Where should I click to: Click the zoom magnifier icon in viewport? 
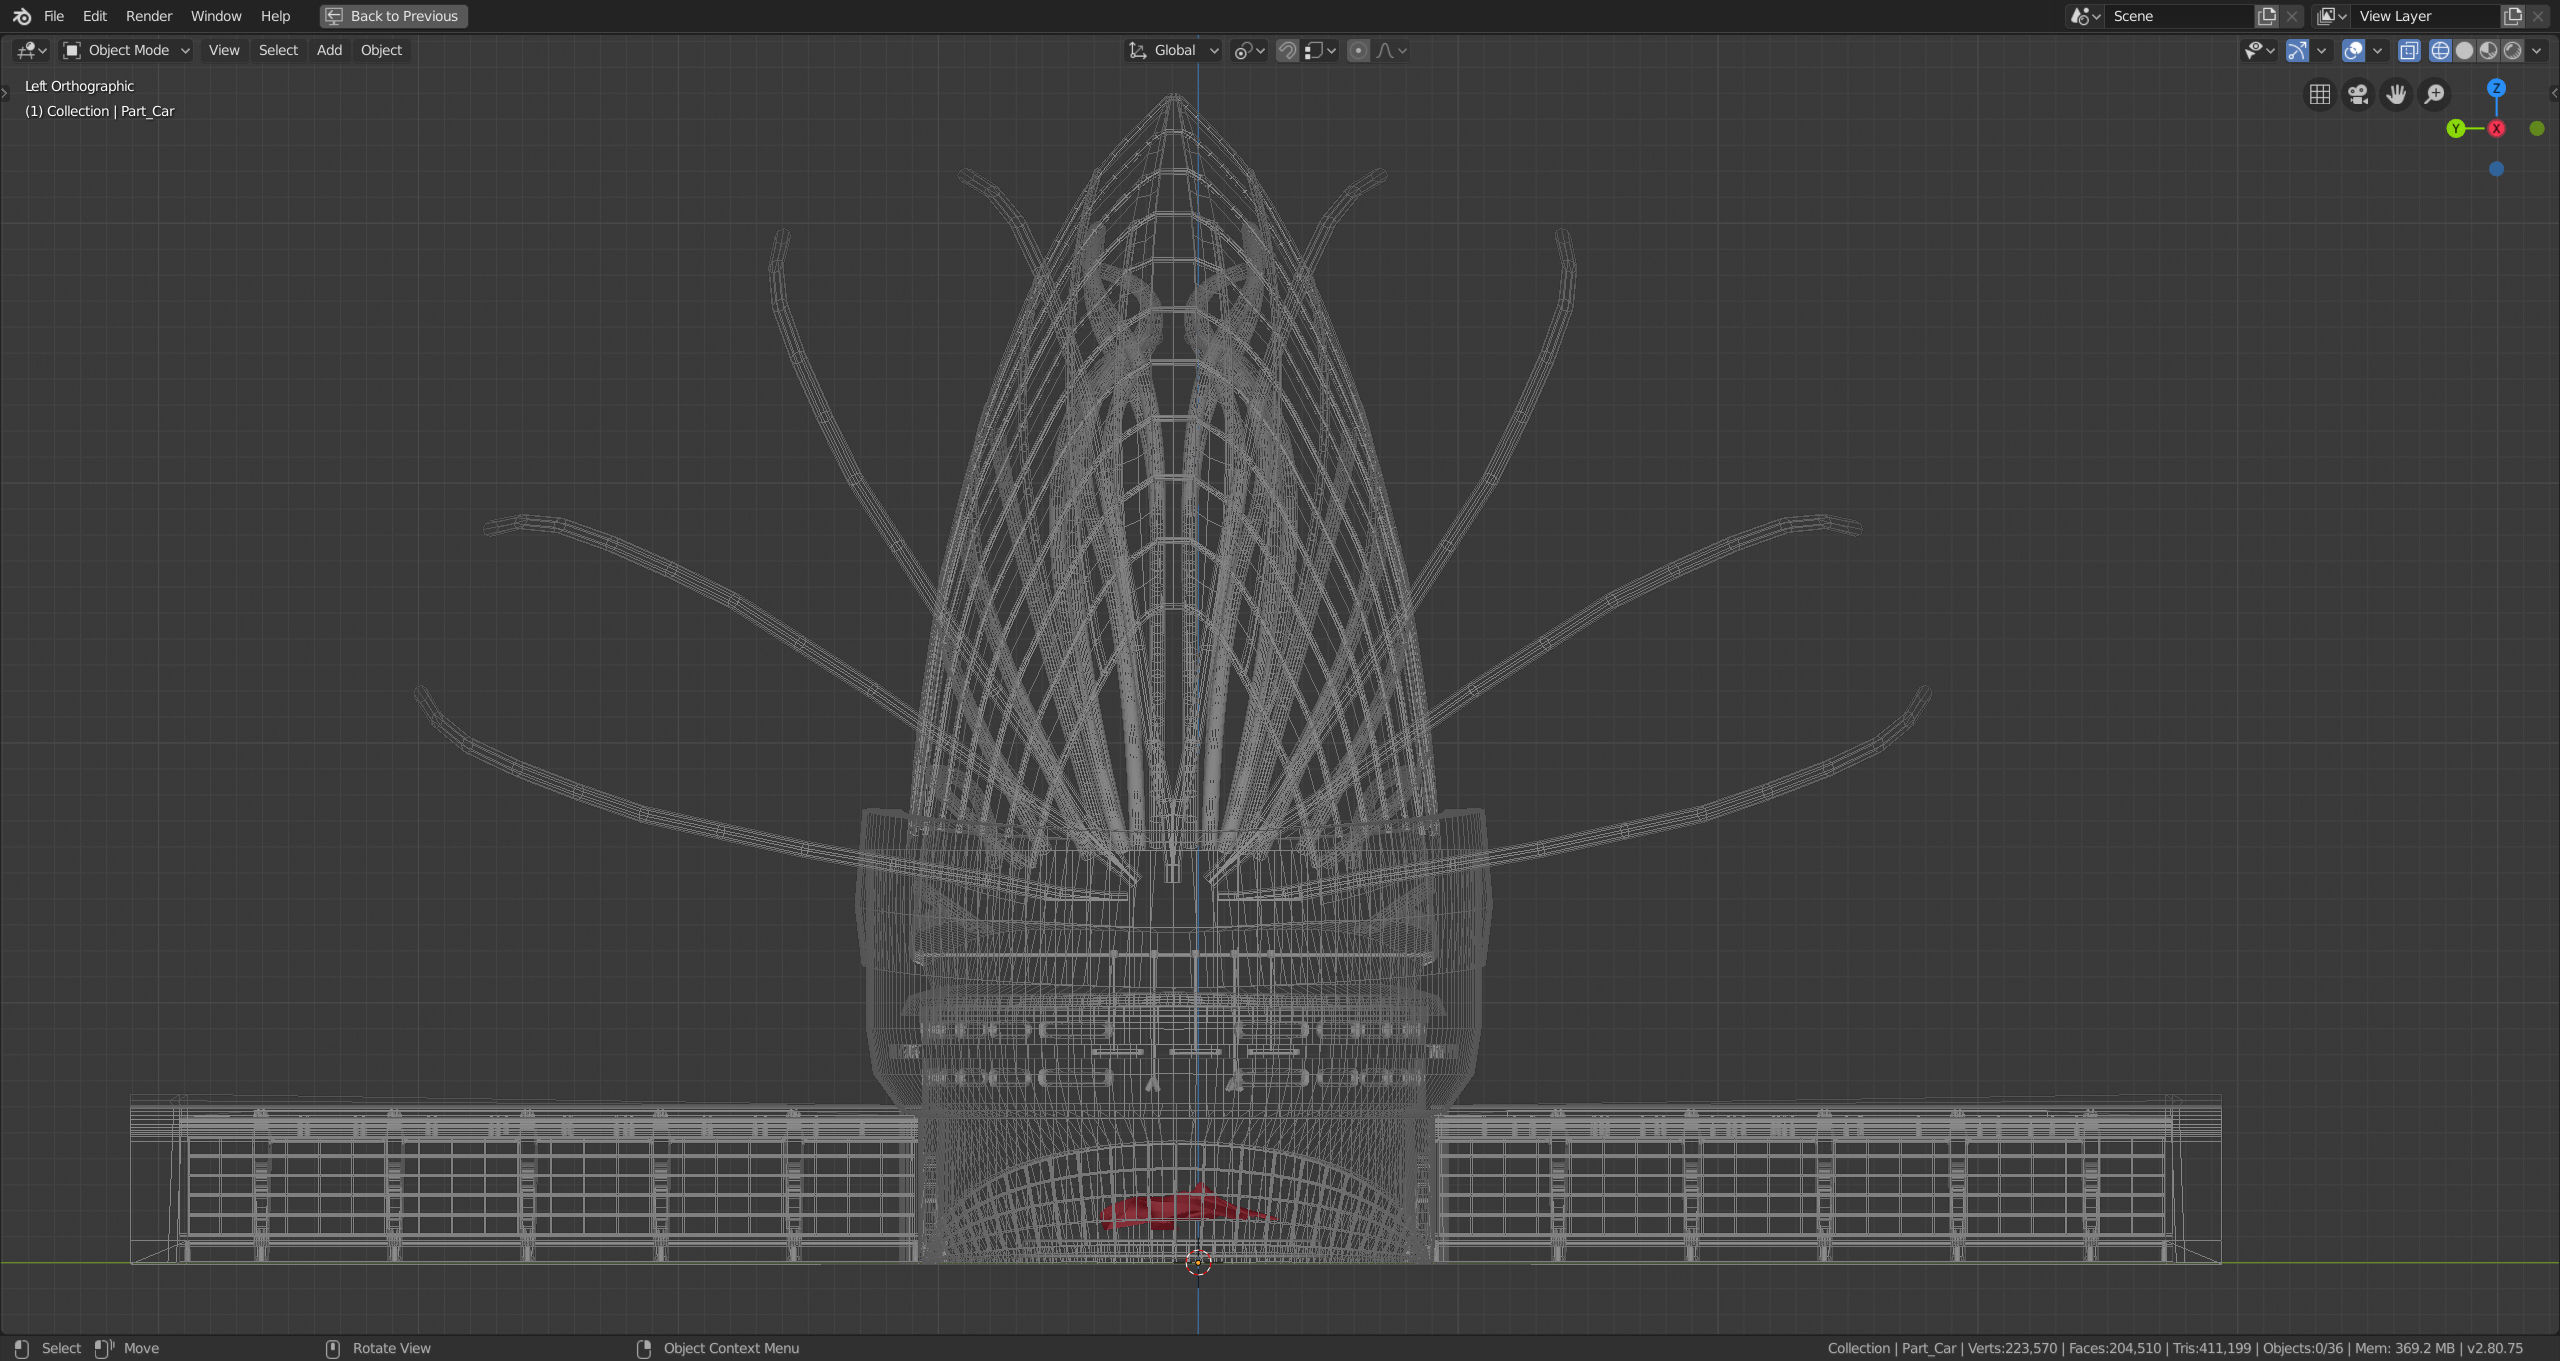(2434, 94)
